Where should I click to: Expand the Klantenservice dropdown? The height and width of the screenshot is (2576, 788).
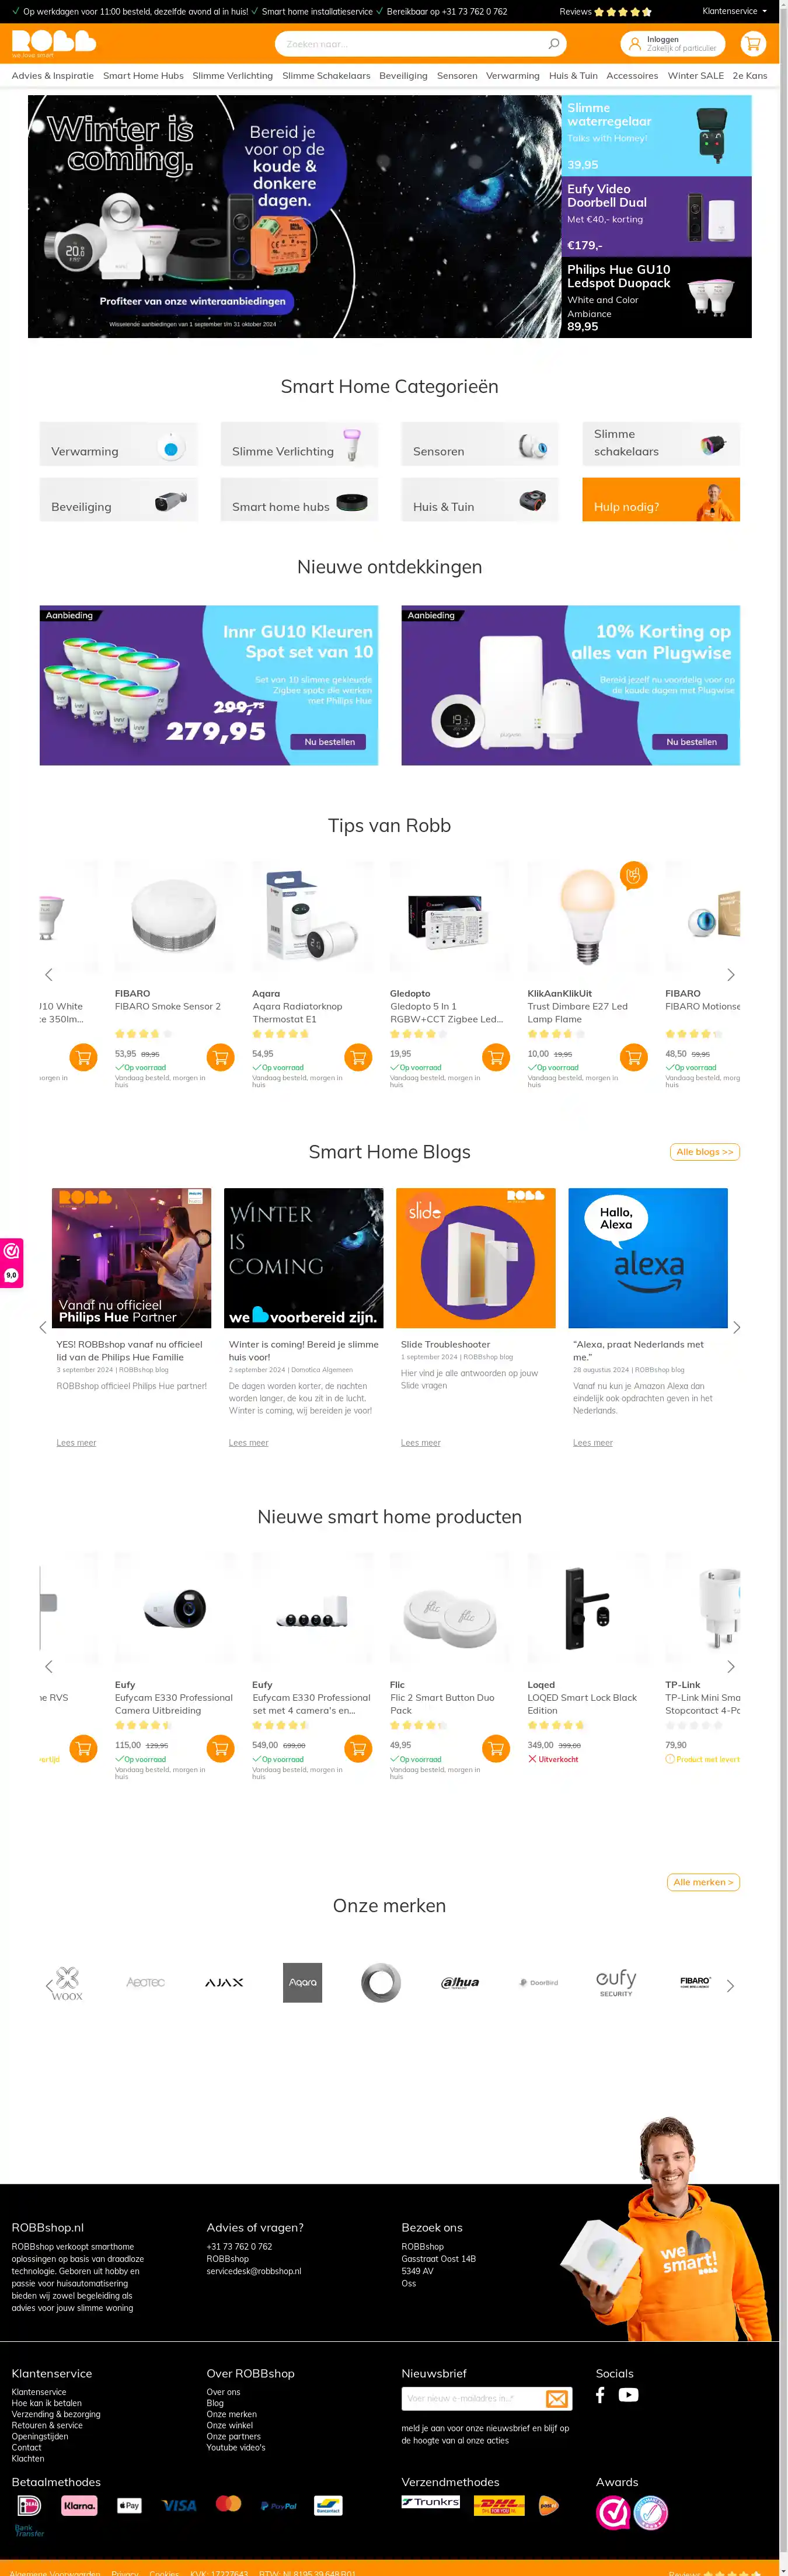pos(735,11)
